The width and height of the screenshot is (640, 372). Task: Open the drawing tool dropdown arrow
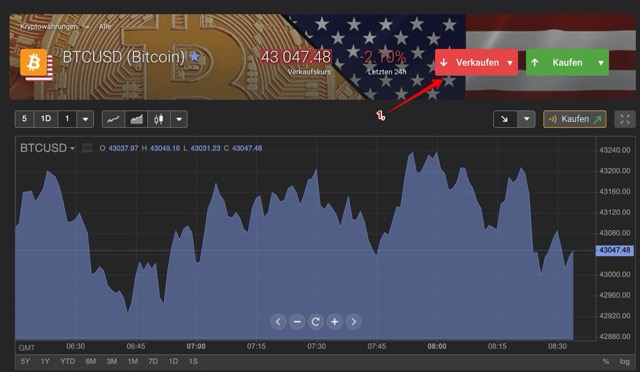click(x=527, y=119)
